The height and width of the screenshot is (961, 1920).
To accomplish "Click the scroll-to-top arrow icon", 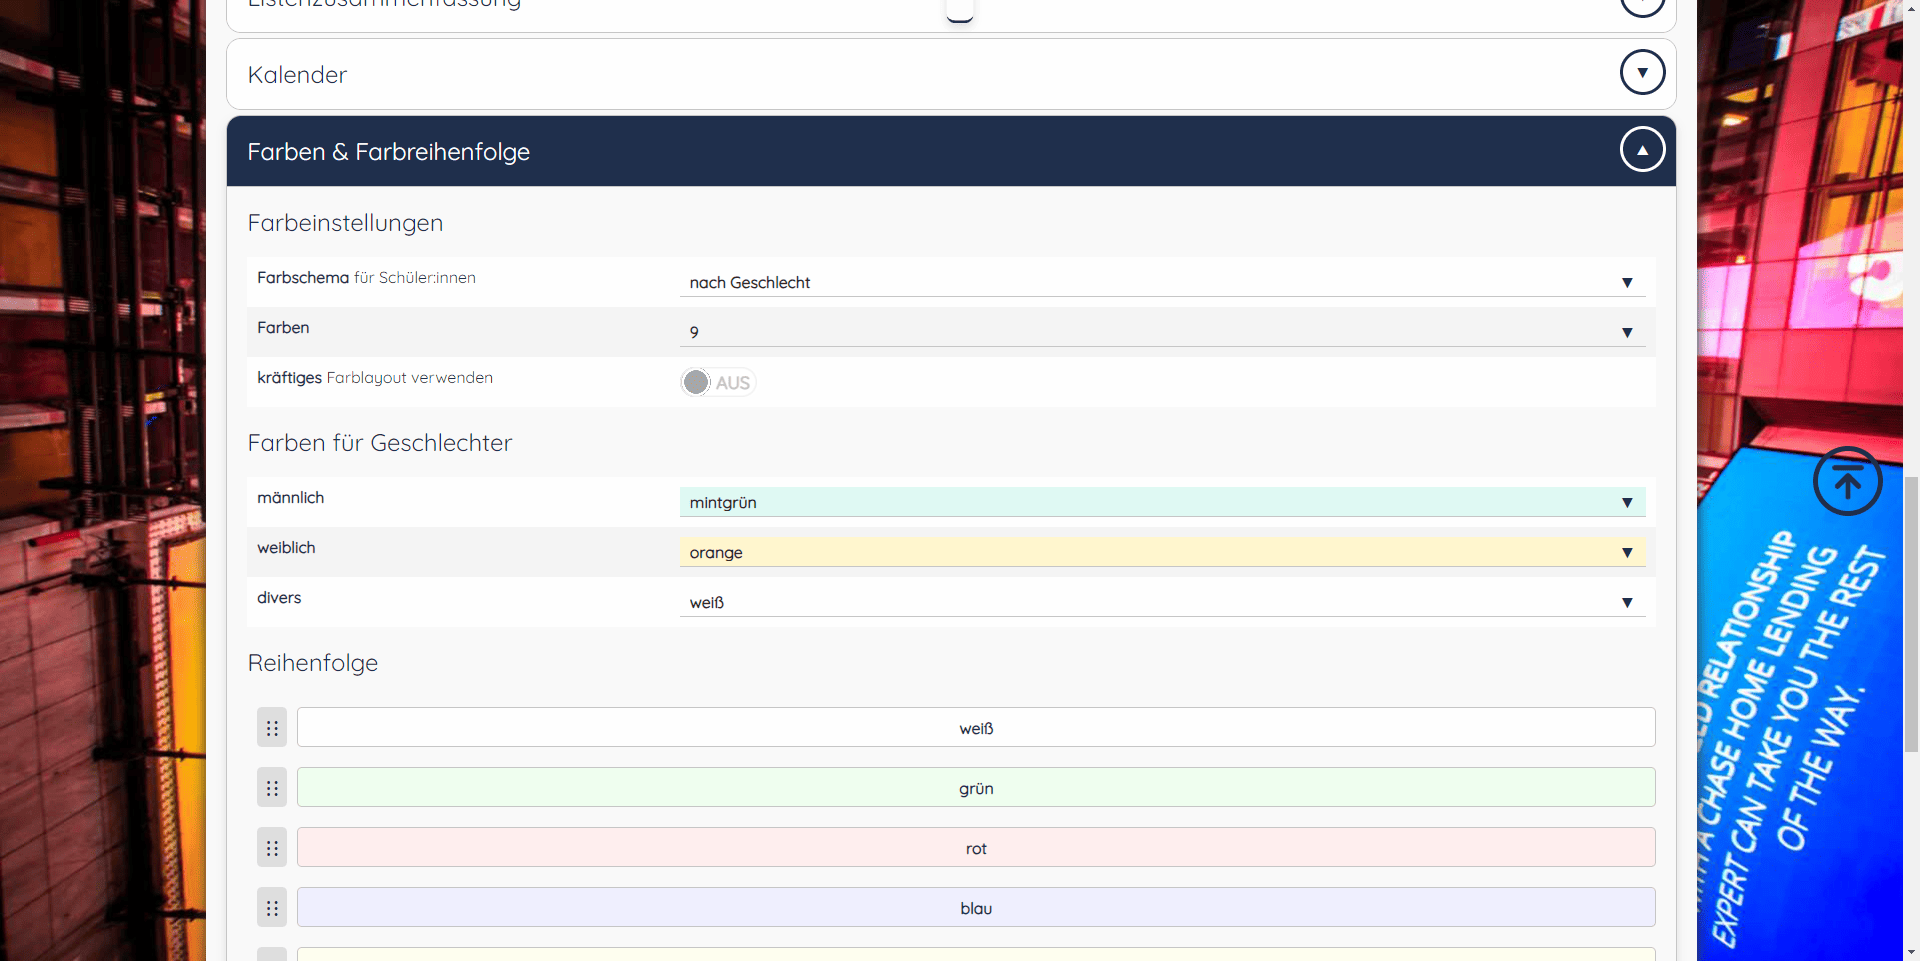I will (x=1847, y=482).
